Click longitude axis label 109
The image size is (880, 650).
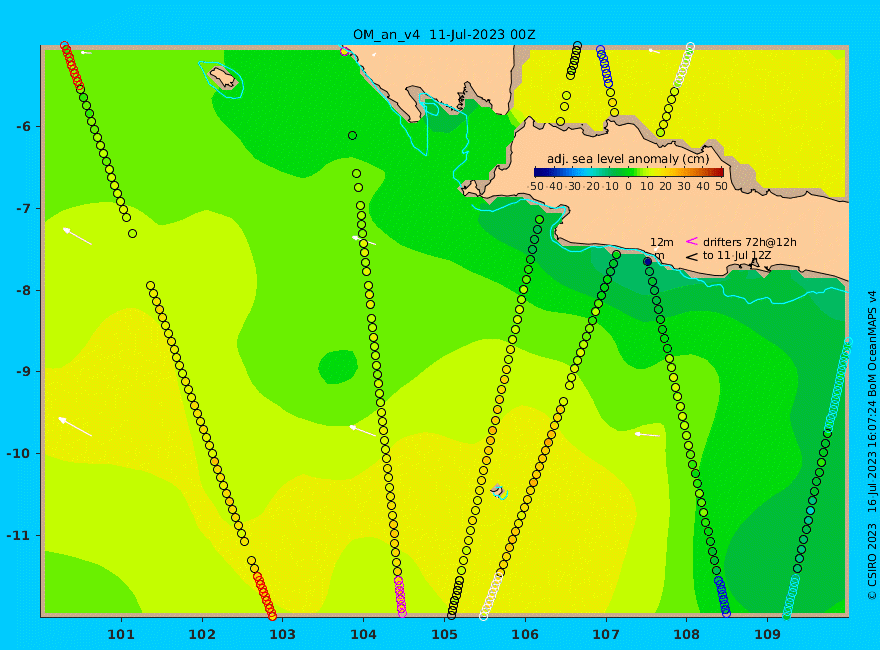767,635
